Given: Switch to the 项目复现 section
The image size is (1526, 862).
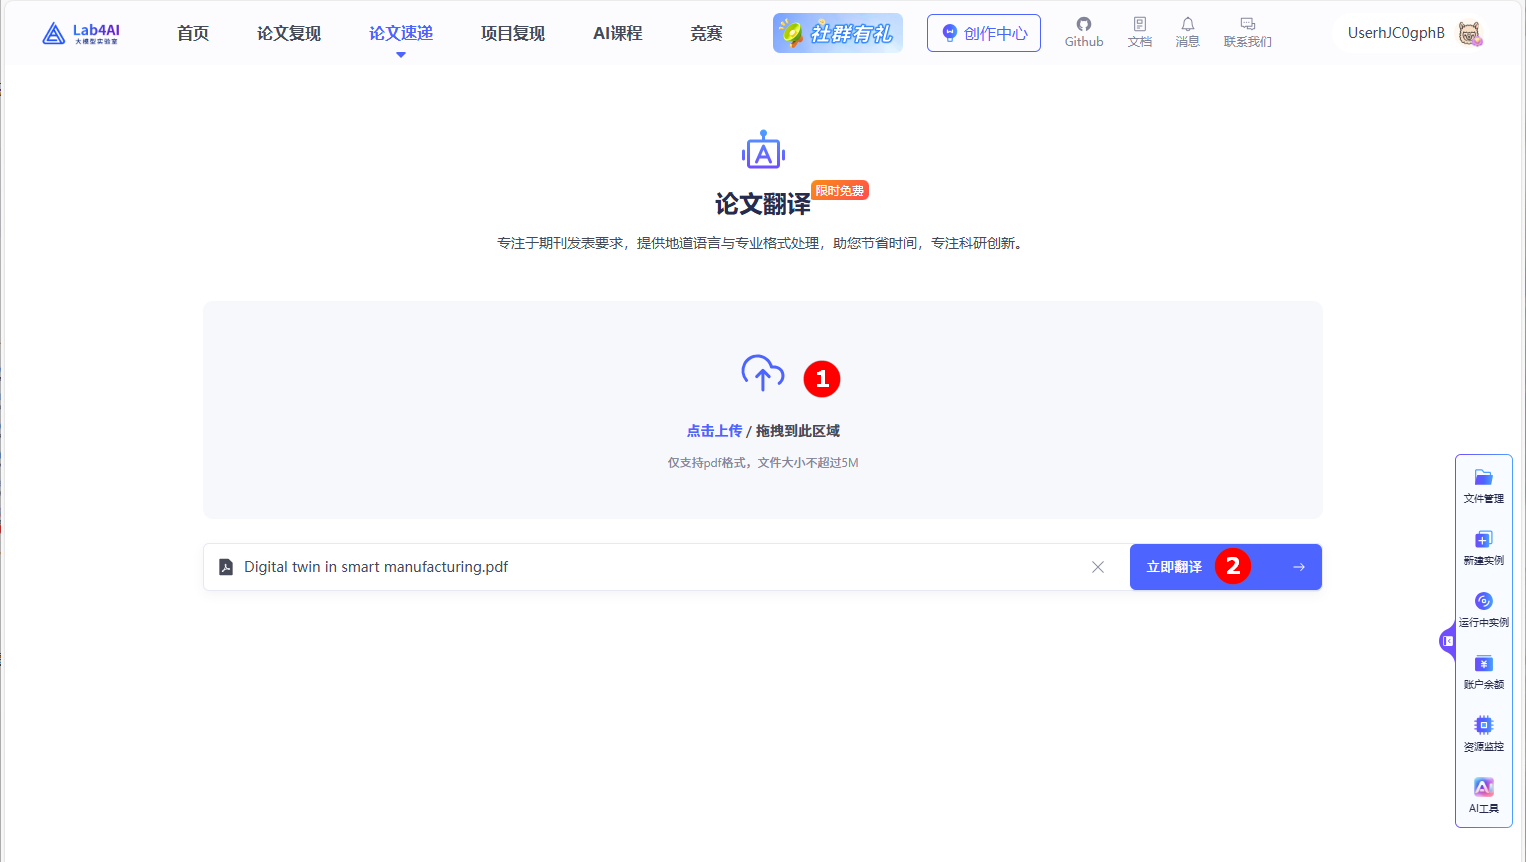Looking at the screenshot, I should tap(512, 32).
